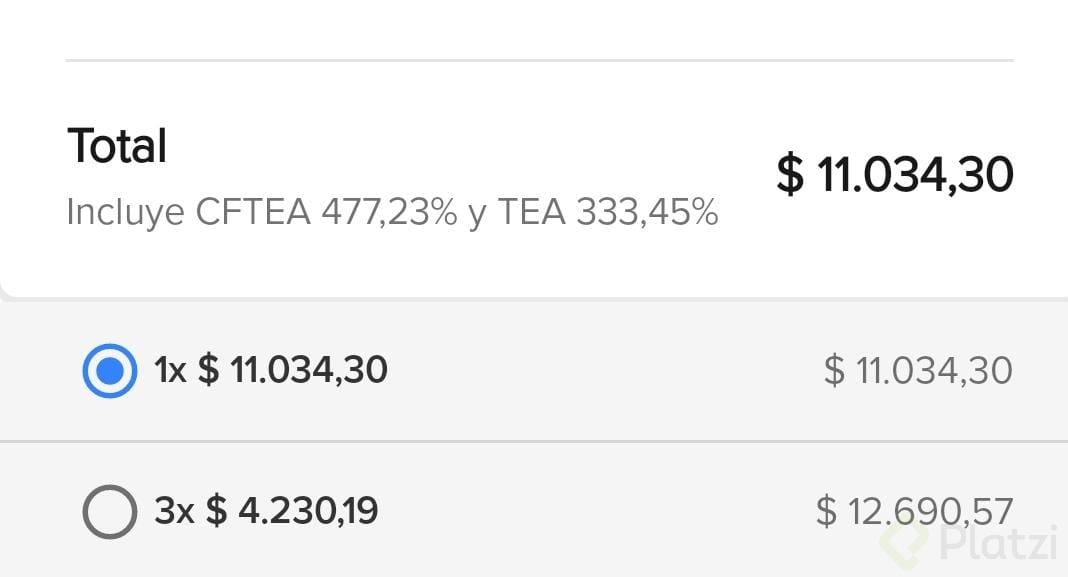Click the divider line above Total
The image size is (1068, 577).
tap(540, 61)
